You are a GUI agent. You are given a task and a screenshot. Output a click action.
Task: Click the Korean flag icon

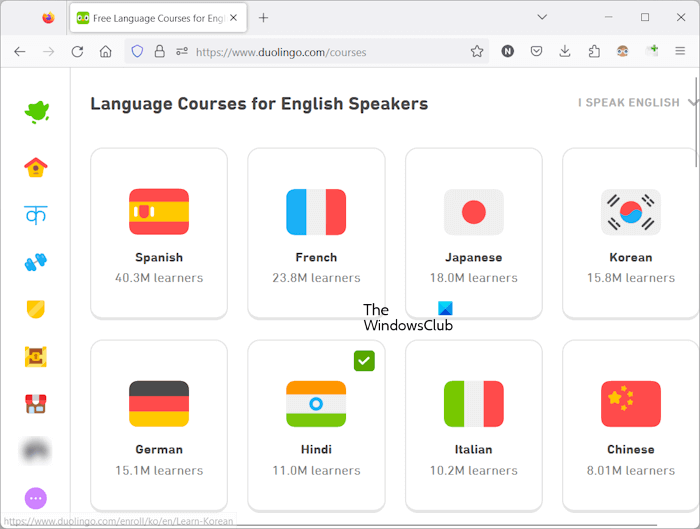point(631,212)
